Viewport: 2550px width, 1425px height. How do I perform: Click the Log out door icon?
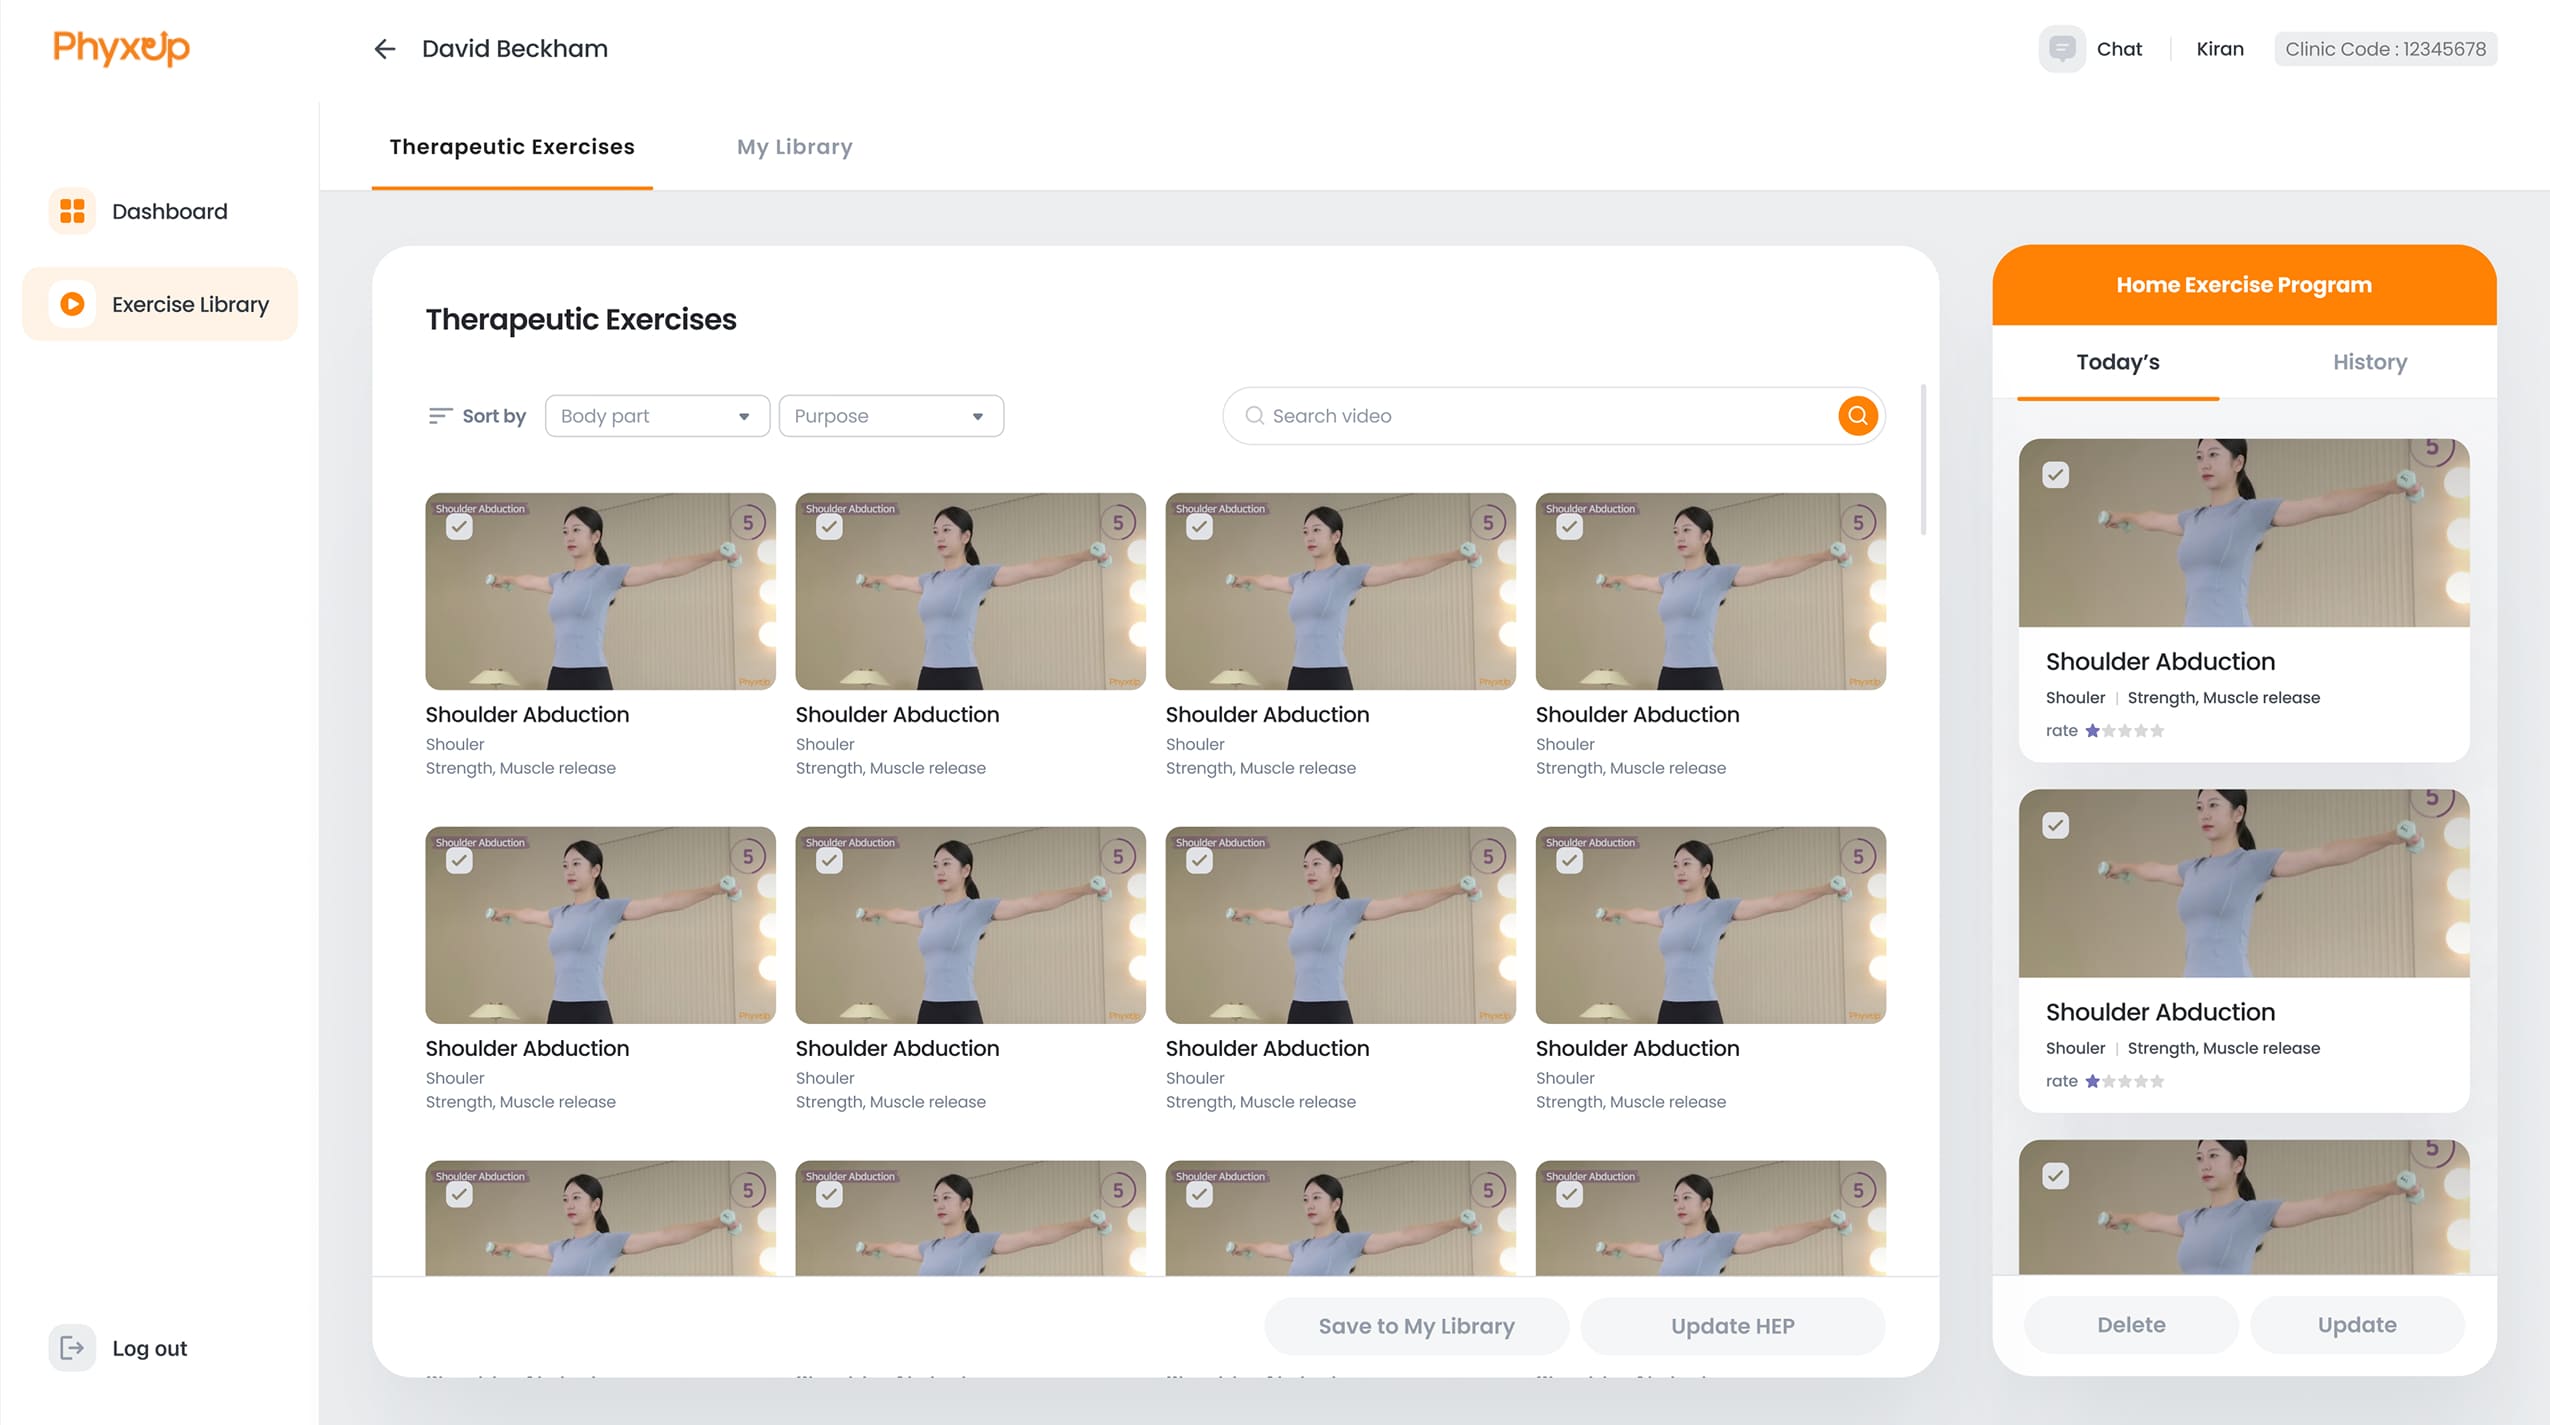click(72, 1348)
